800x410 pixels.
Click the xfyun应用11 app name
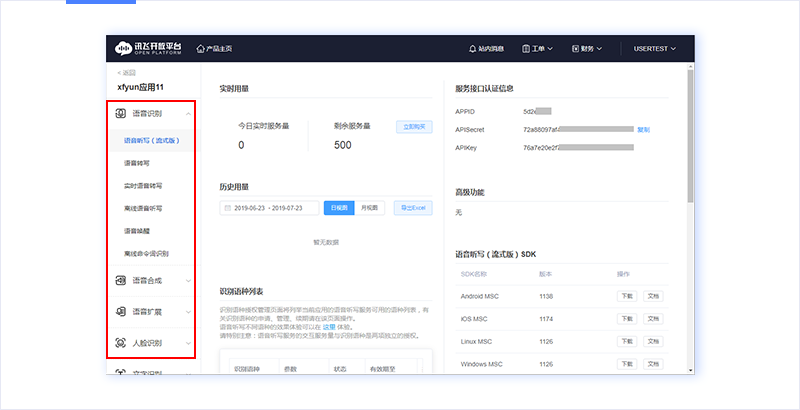click(x=140, y=87)
